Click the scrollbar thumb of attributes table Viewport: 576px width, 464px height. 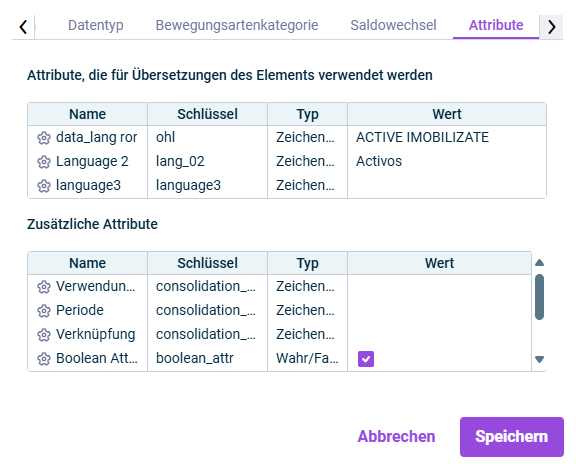pyautogui.click(x=539, y=297)
